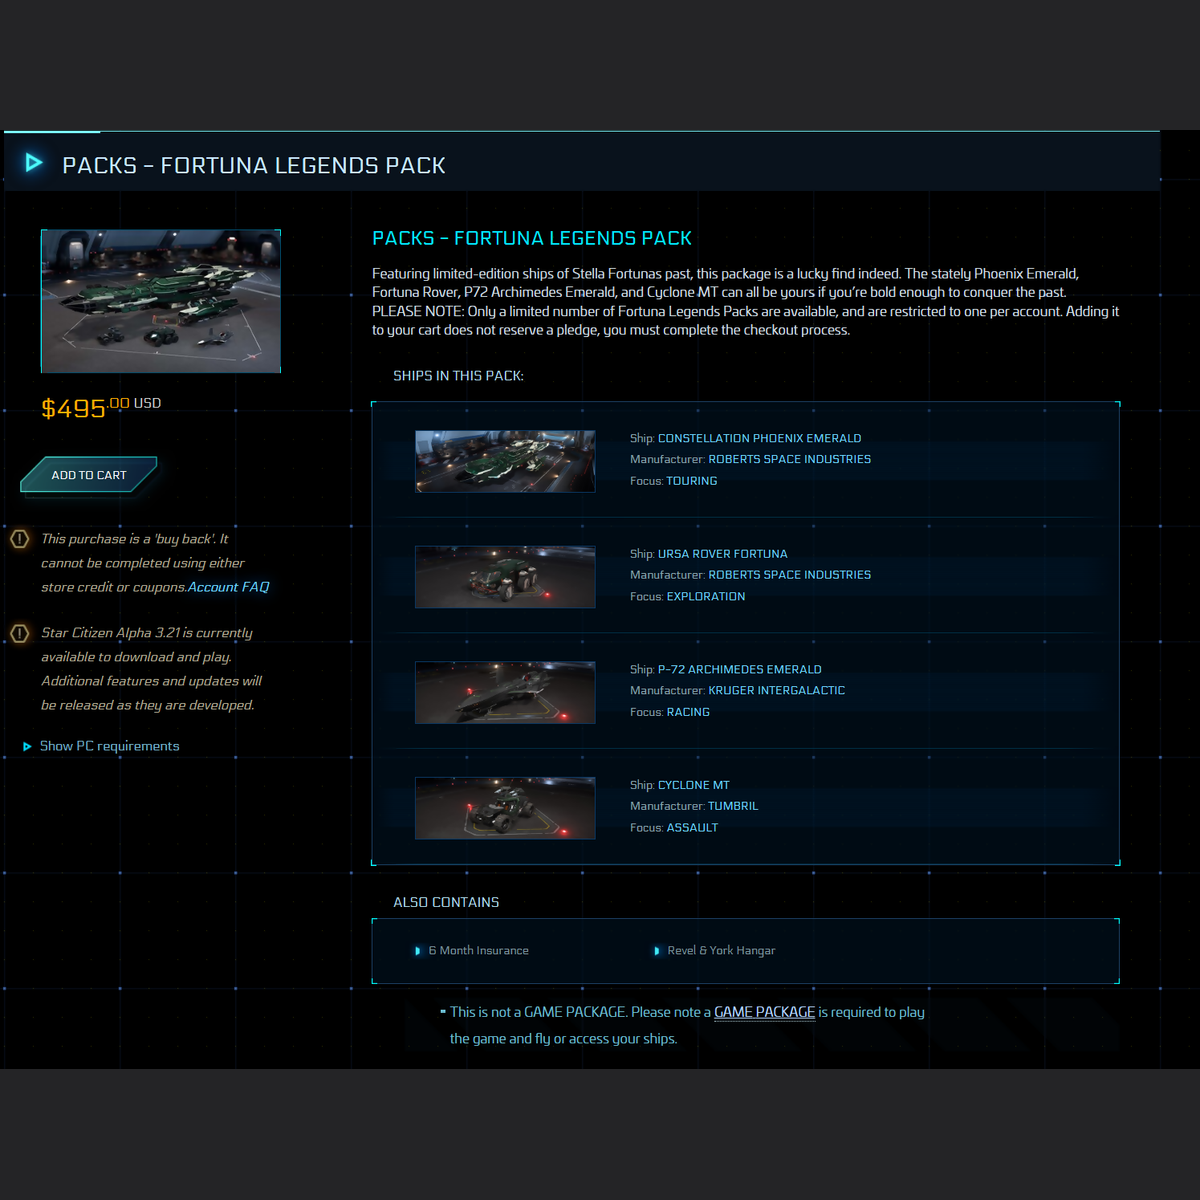This screenshot has width=1200, height=1200.
Task: View the Ursa Rover Fortuna thumbnail
Action: point(505,577)
